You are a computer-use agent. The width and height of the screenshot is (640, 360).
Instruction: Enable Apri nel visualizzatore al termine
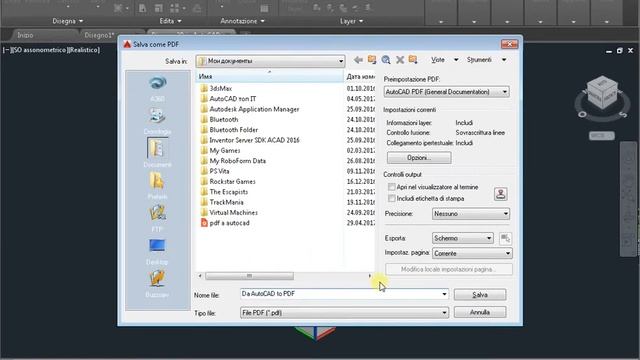pos(391,187)
